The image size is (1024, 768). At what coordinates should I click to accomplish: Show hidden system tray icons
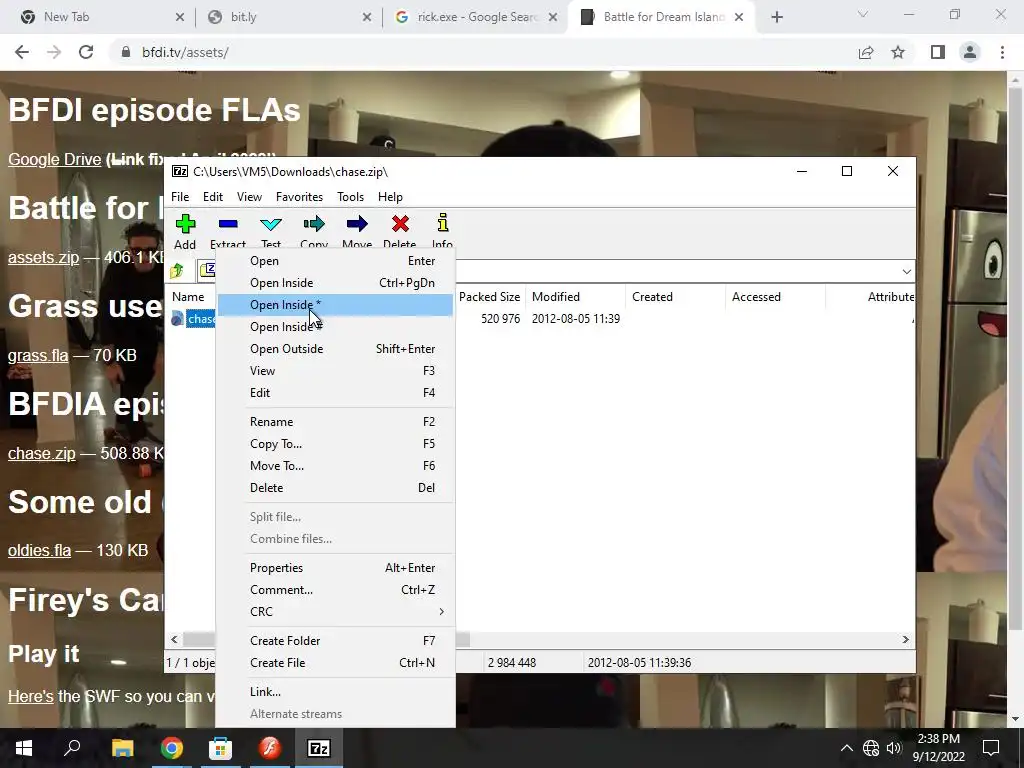click(x=846, y=748)
